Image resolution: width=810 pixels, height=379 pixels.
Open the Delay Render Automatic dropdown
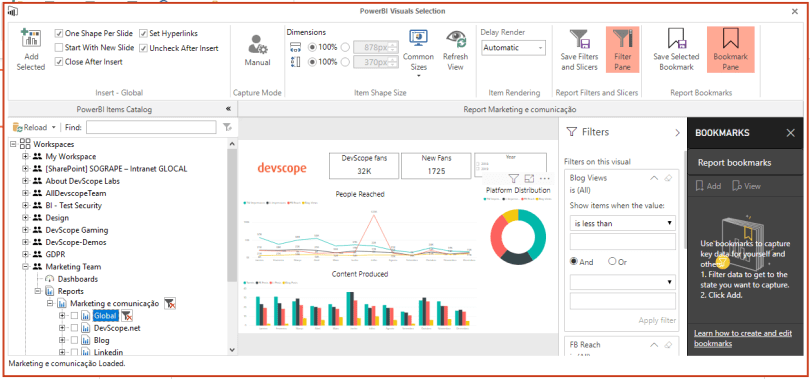(513, 48)
